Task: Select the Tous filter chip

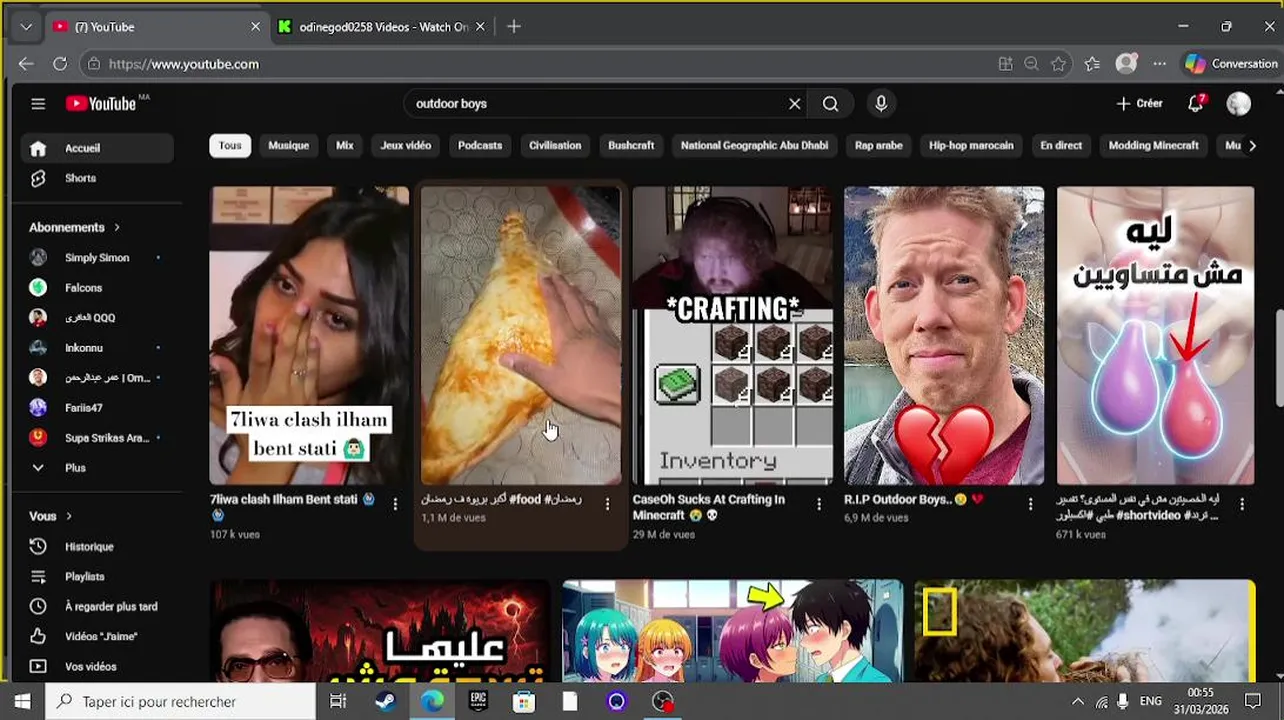Action: click(230, 146)
